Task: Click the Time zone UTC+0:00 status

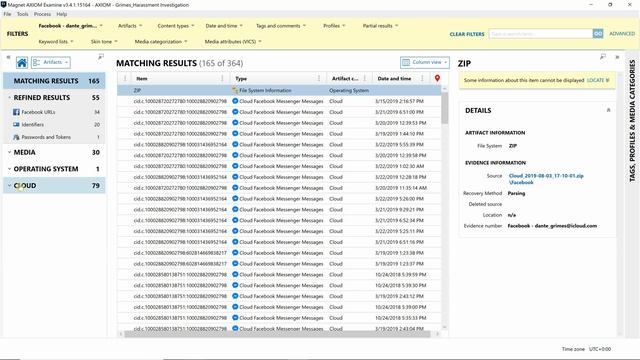Action: click(x=586, y=349)
